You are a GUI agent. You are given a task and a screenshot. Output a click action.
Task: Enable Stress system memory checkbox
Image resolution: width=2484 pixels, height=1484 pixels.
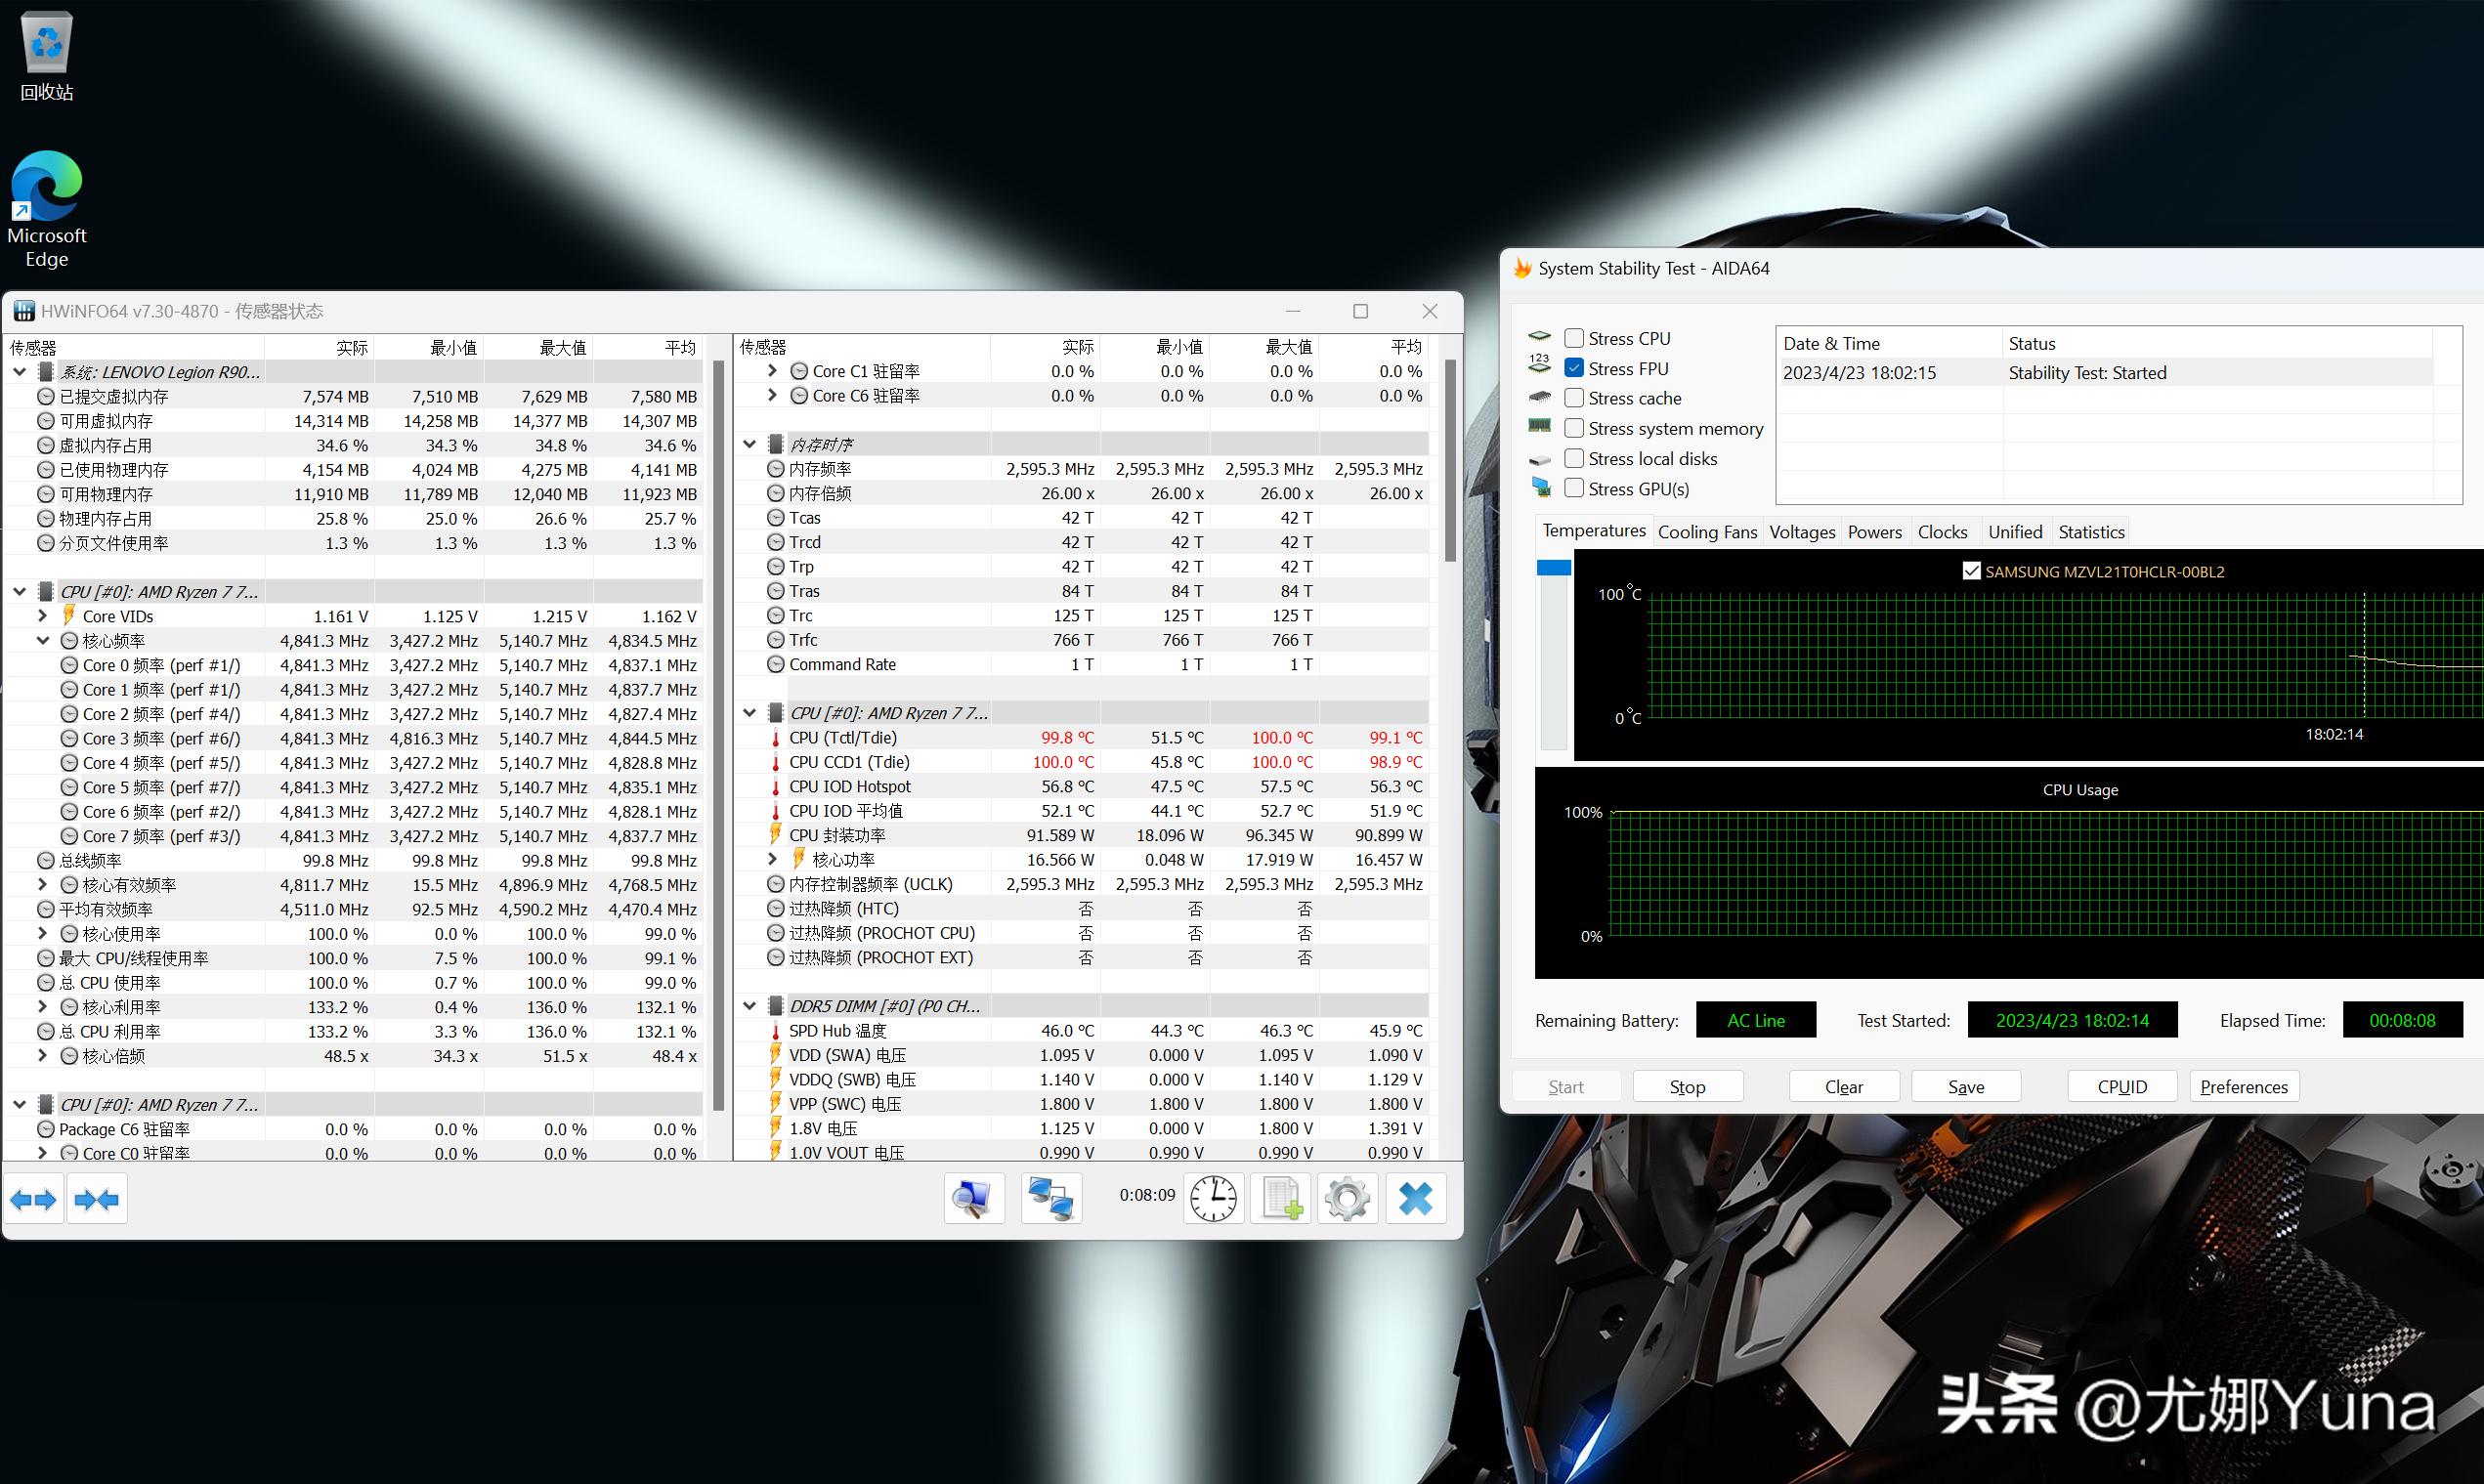pyautogui.click(x=1574, y=428)
